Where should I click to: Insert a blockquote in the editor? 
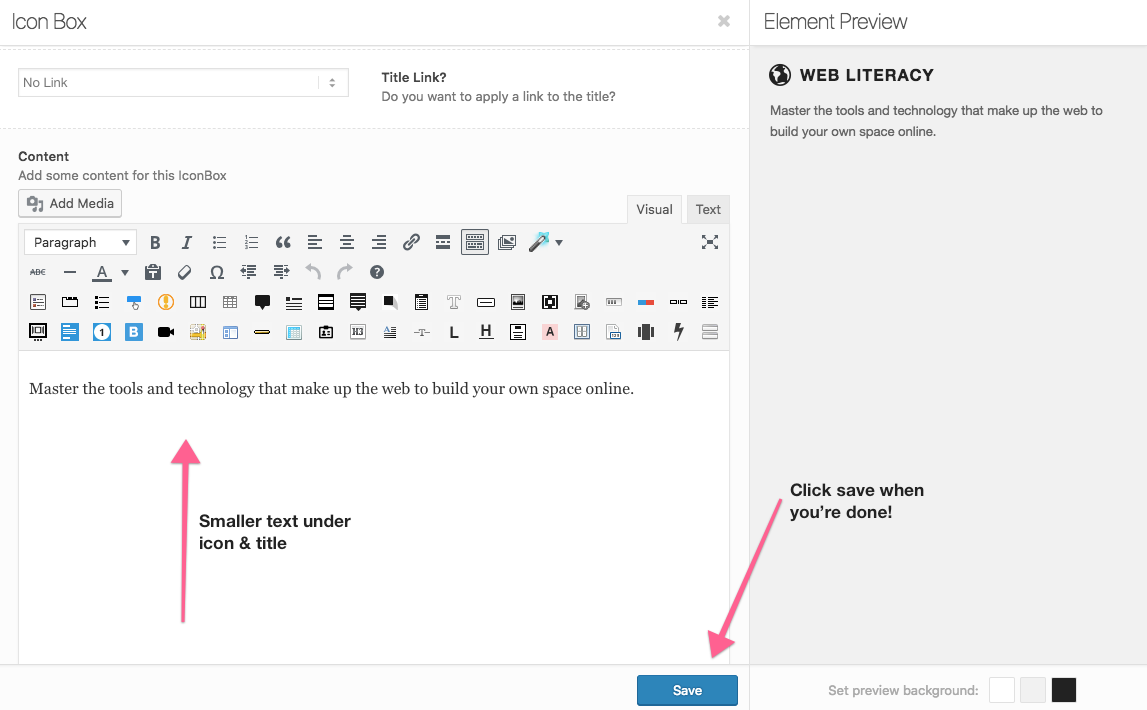coord(283,243)
